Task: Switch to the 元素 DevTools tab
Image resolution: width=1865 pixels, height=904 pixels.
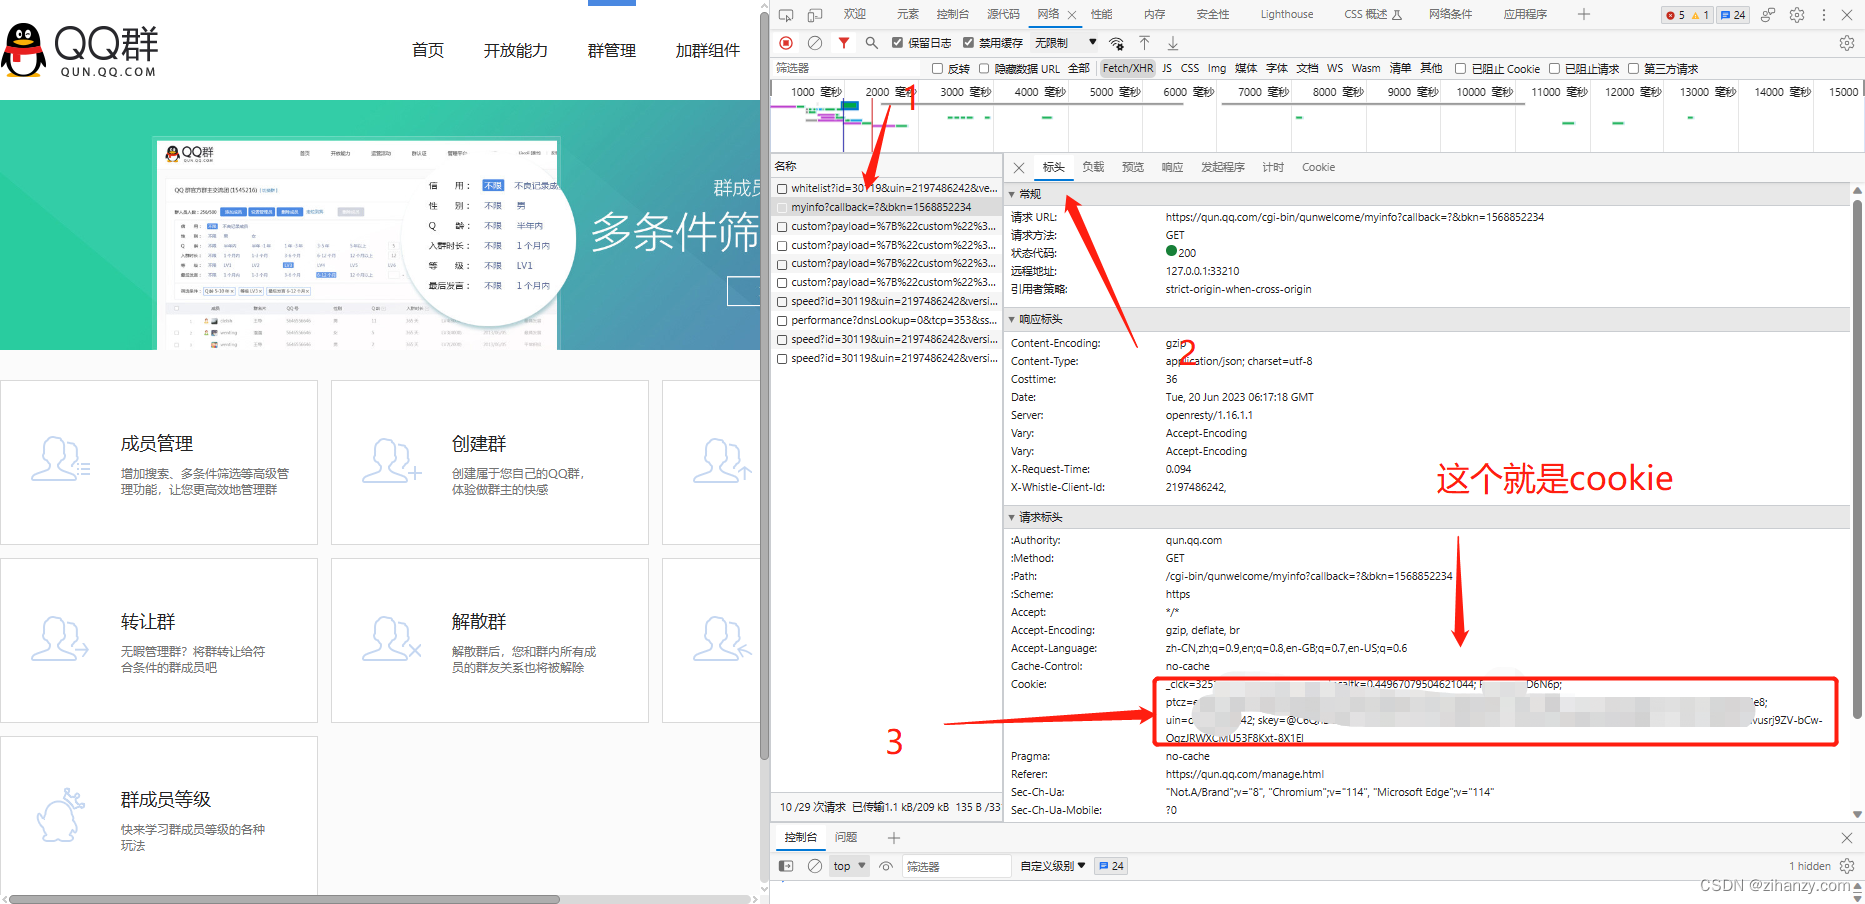Action: point(907,14)
